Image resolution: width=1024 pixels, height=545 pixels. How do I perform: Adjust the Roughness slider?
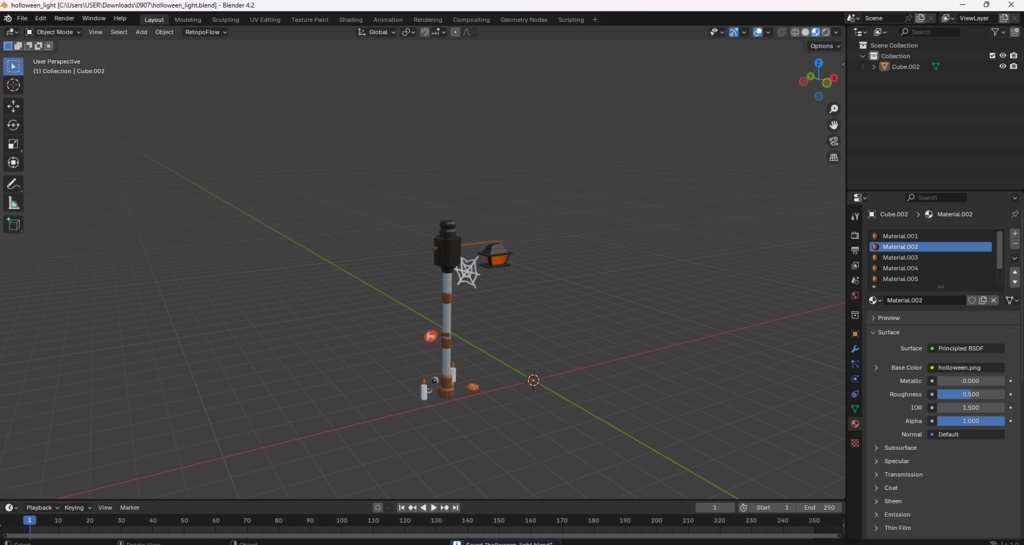click(970, 394)
